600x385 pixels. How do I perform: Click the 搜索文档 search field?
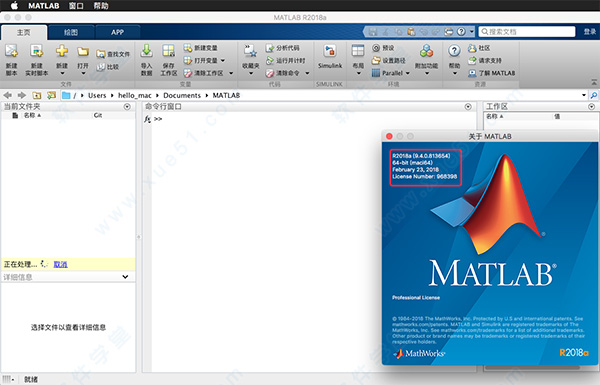[527, 32]
